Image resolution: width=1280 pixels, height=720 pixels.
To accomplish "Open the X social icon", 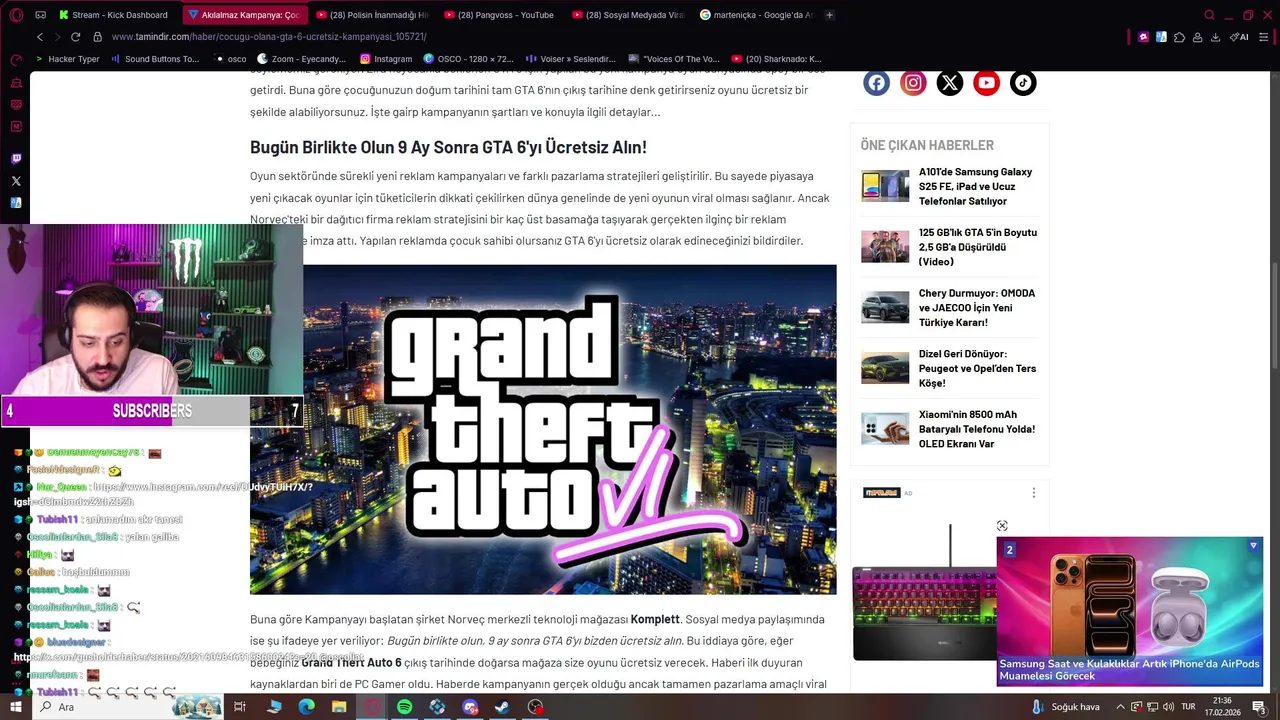I will click(x=950, y=83).
